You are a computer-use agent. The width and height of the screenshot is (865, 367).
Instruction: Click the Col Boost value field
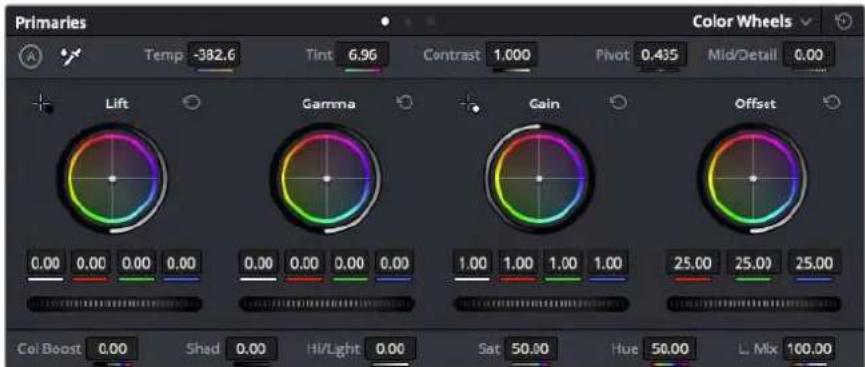pos(112,349)
